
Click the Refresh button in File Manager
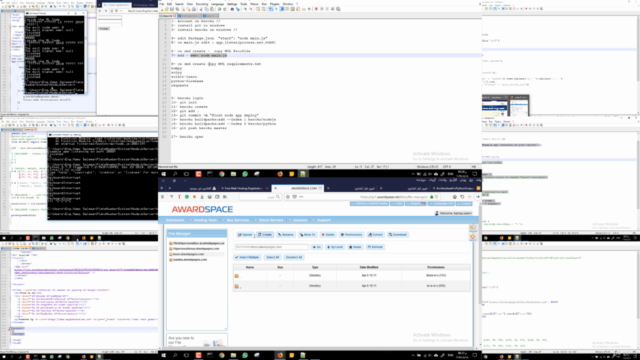pyautogui.click(x=375, y=247)
